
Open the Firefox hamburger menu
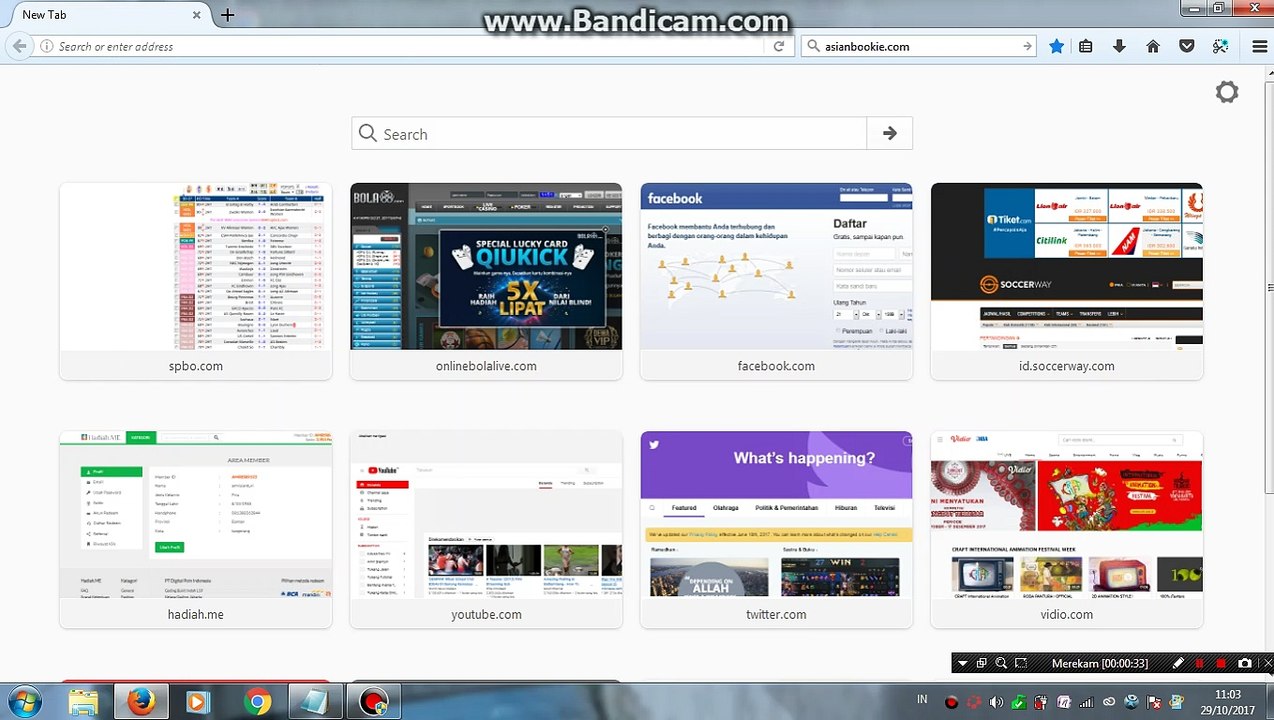coord(1260,46)
